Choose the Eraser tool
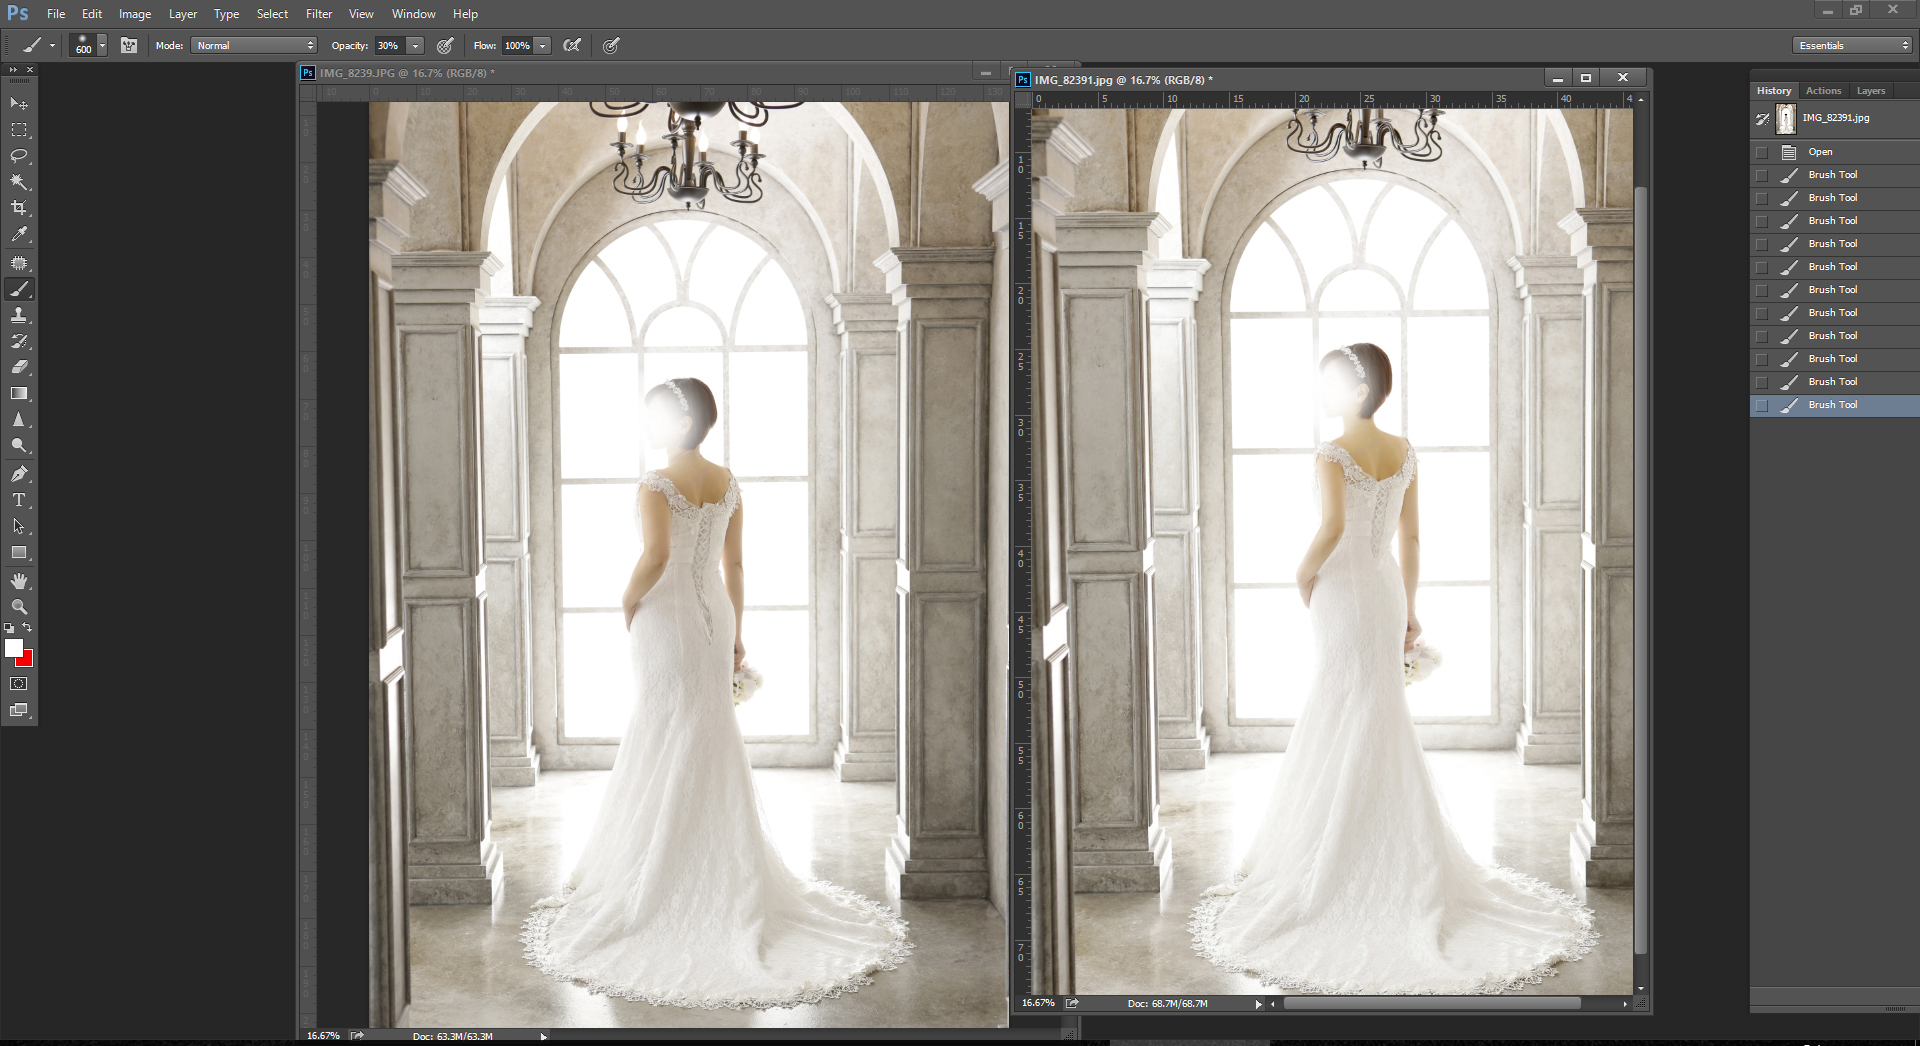Image resolution: width=1920 pixels, height=1046 pixels. [19, 367]
